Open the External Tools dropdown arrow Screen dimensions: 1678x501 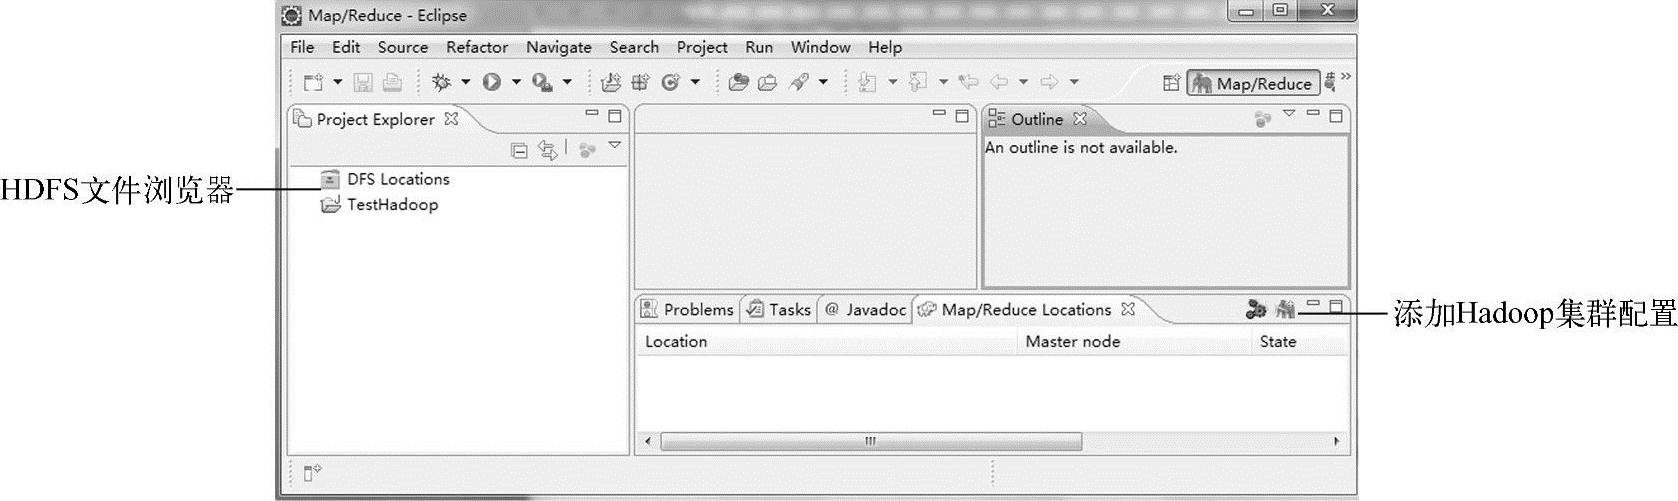[567, 82]
